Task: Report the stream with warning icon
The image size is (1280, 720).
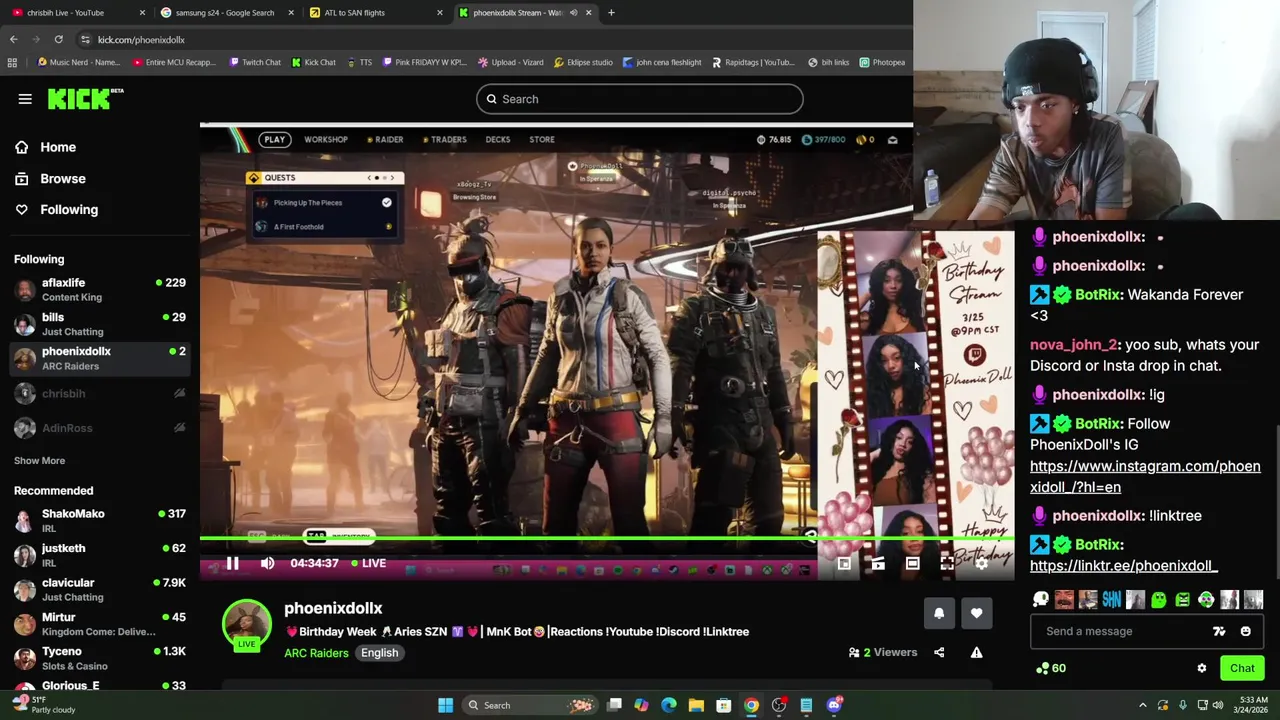Action: click(977, 653)
